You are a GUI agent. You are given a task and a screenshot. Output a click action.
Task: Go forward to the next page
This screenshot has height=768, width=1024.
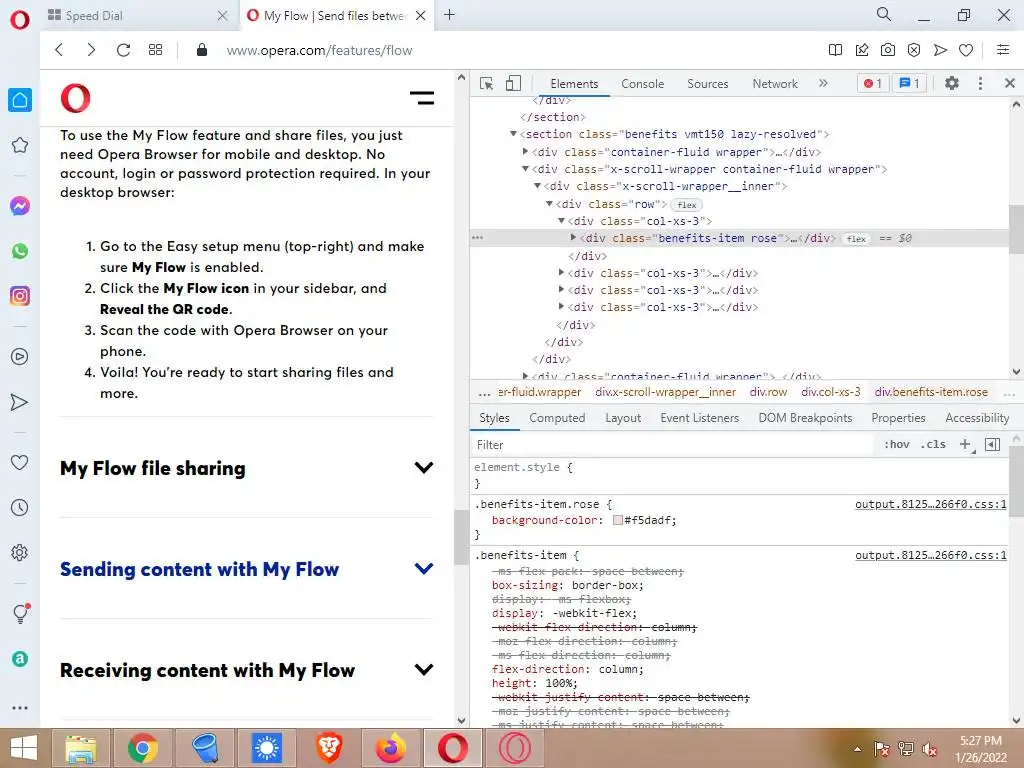tap(91, 50)
